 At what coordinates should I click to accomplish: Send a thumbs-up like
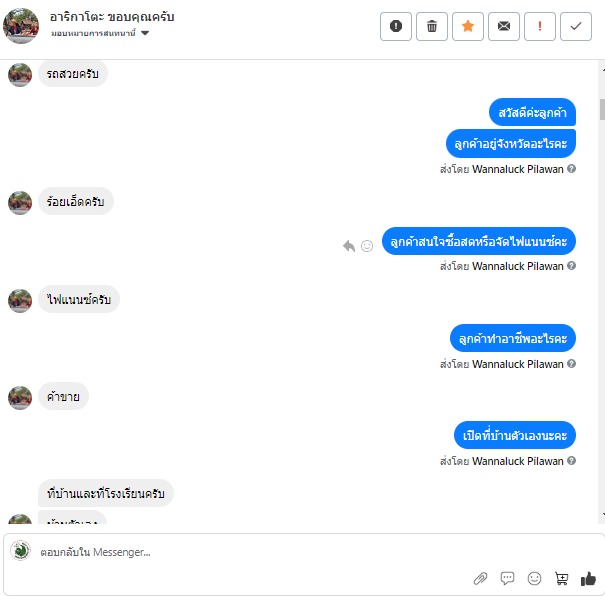[x=588, y=578]
